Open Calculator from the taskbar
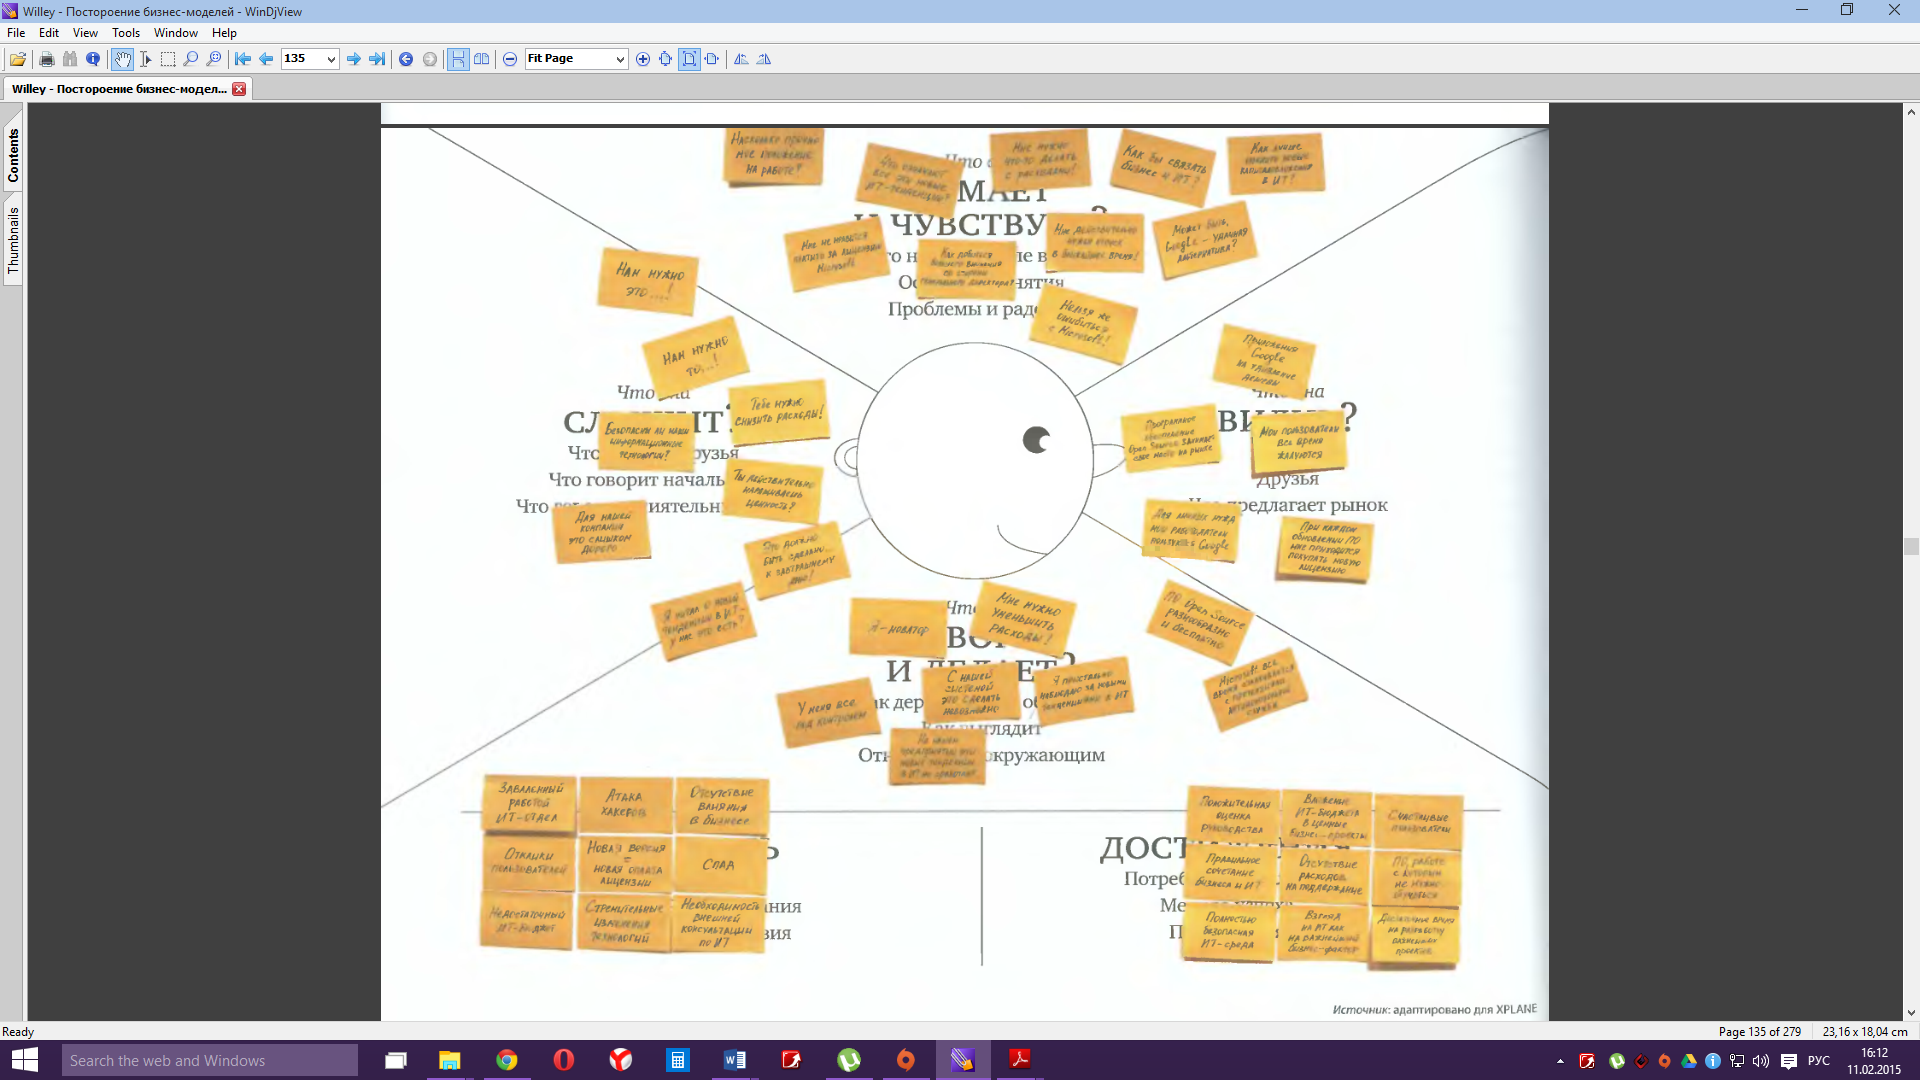1920x1080 pixels. pos(678,1060)
